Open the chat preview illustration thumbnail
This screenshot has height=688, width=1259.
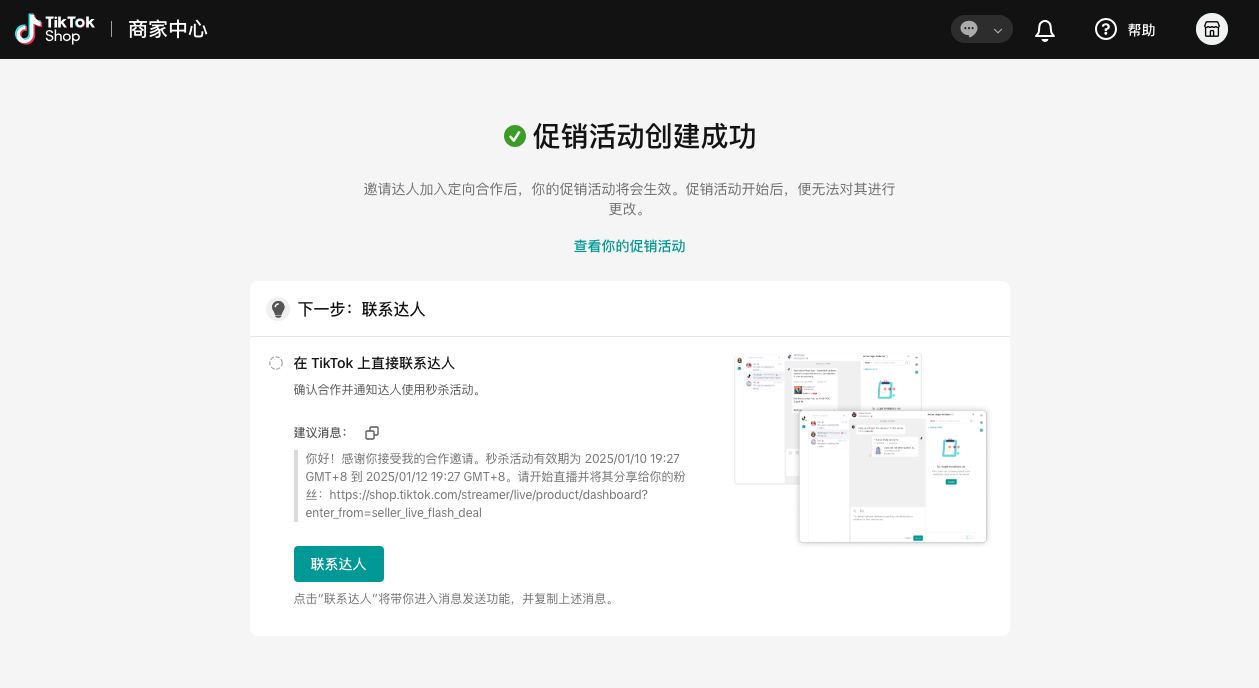860,448
